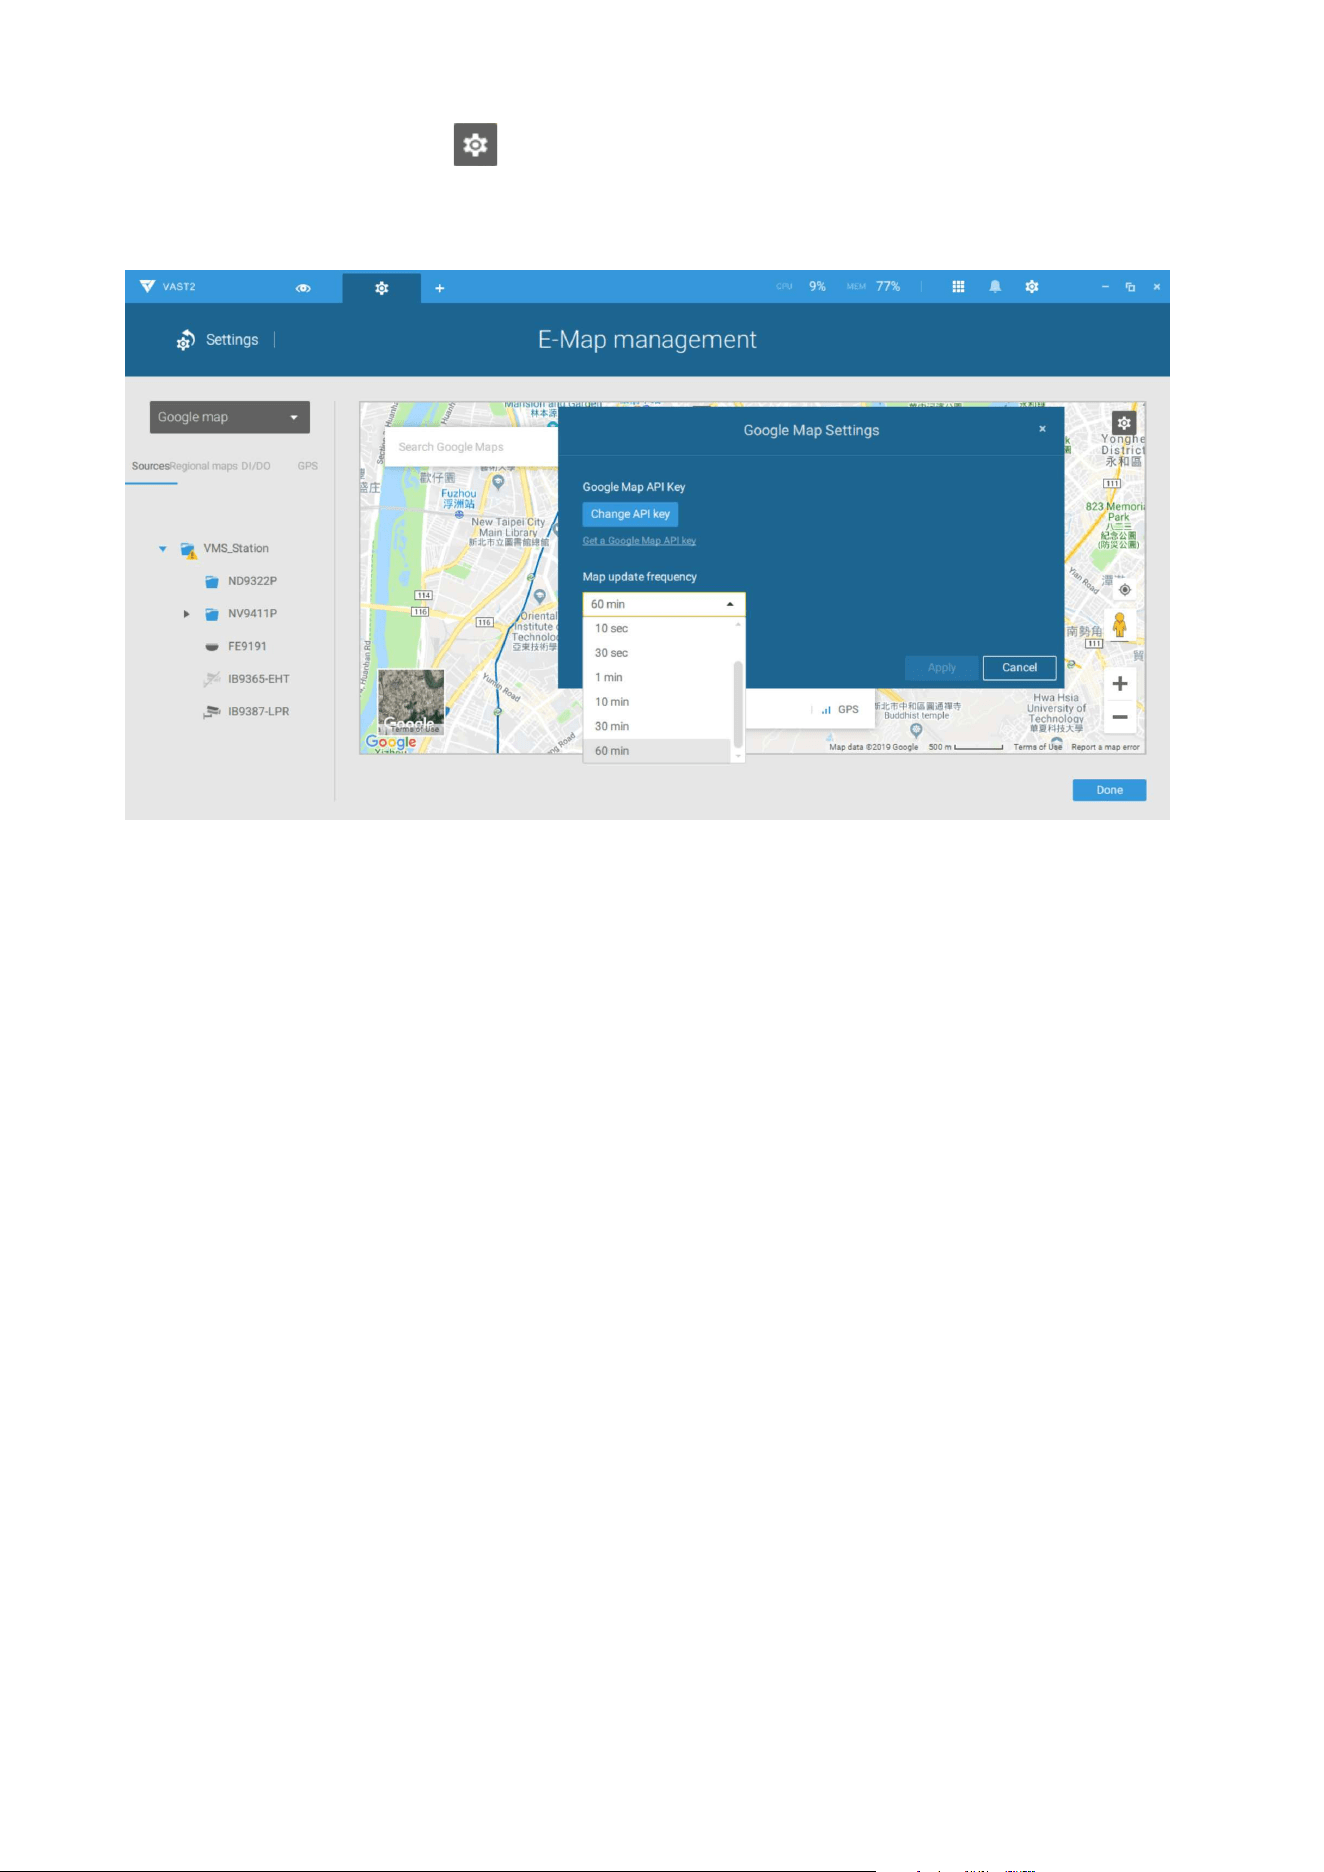
Task: Open the map update frequency combo box
Action: tap(664, 604)
